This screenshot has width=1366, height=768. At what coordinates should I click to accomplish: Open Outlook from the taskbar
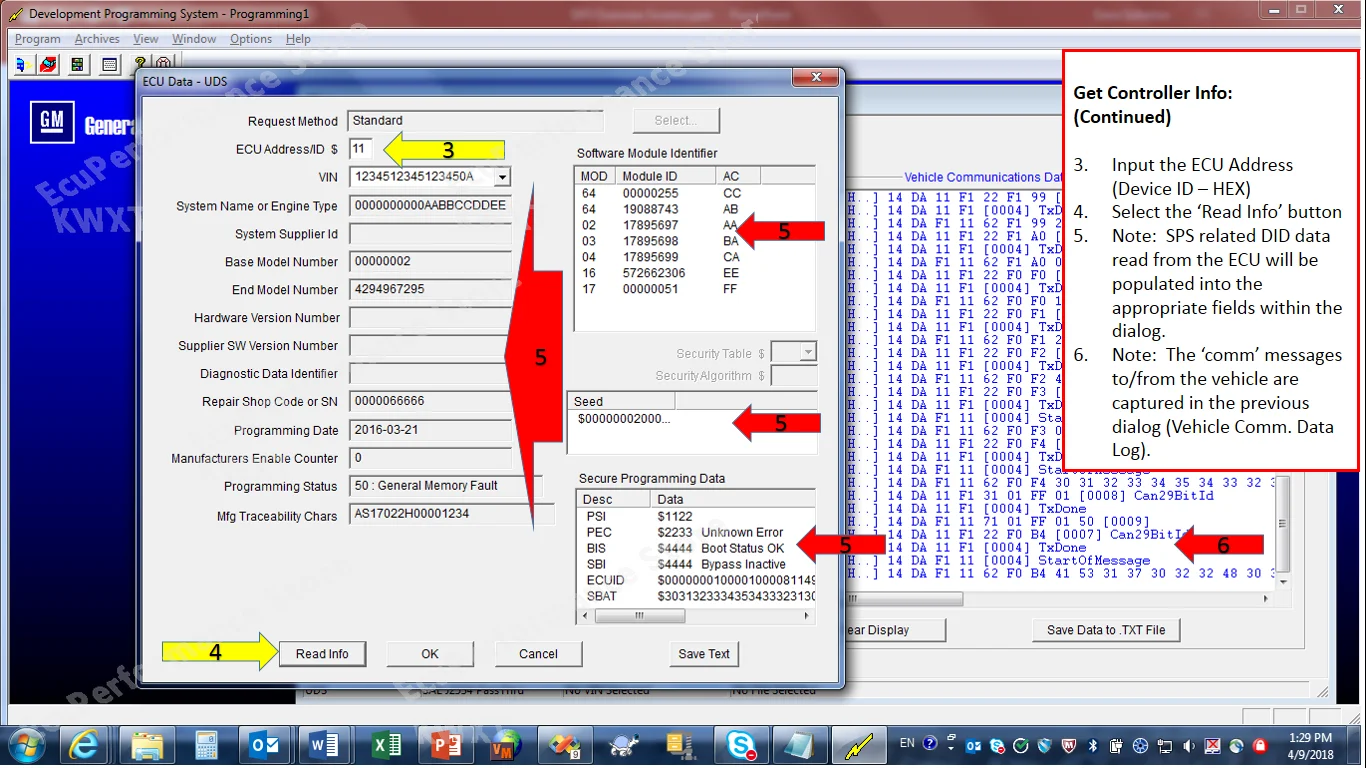[x=266, y=746]
